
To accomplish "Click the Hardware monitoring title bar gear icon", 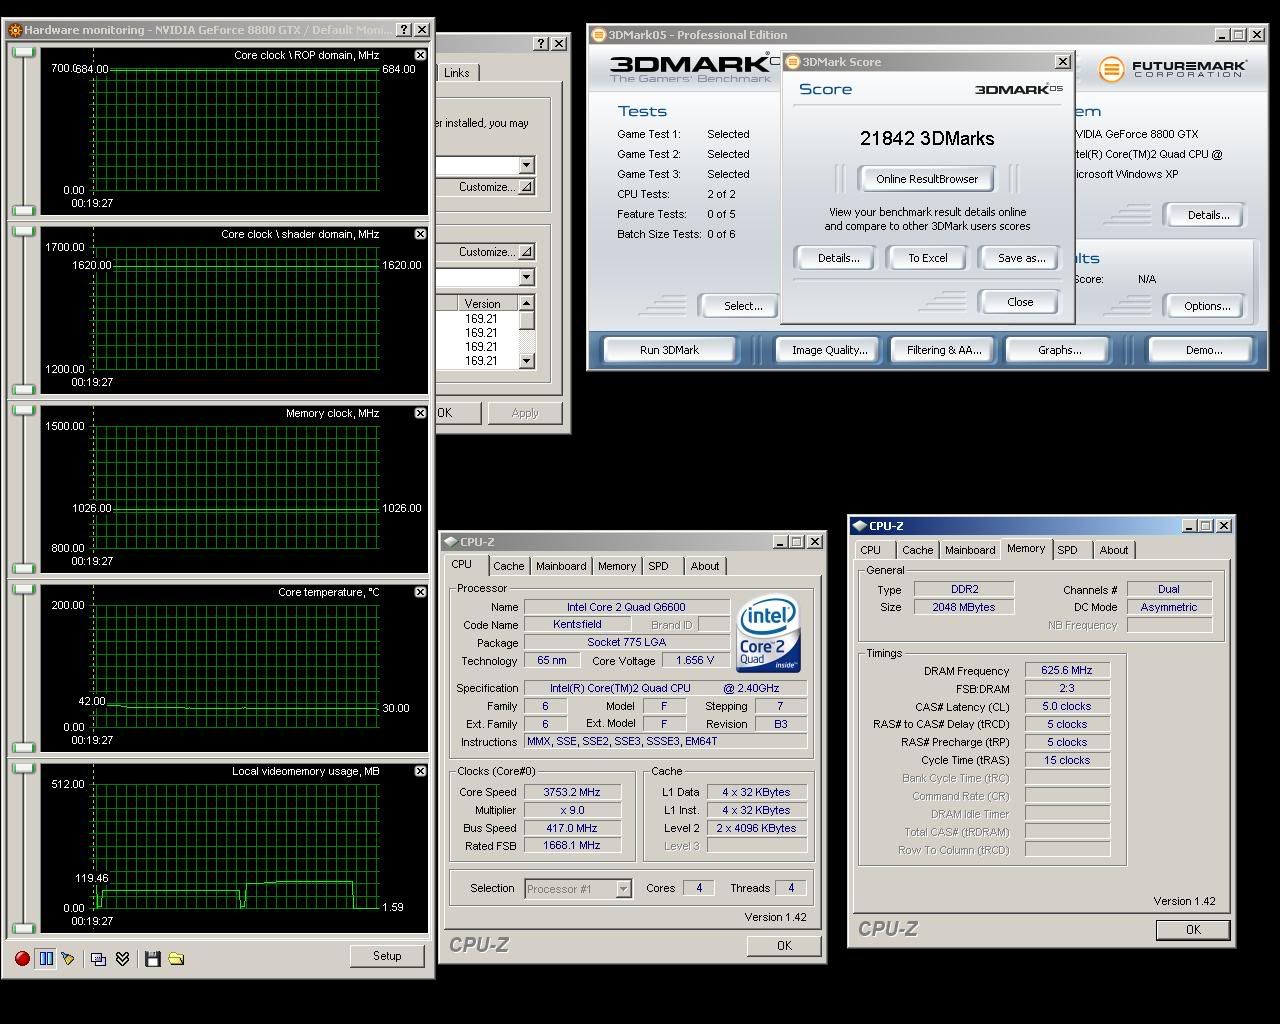I will point(15,30).
